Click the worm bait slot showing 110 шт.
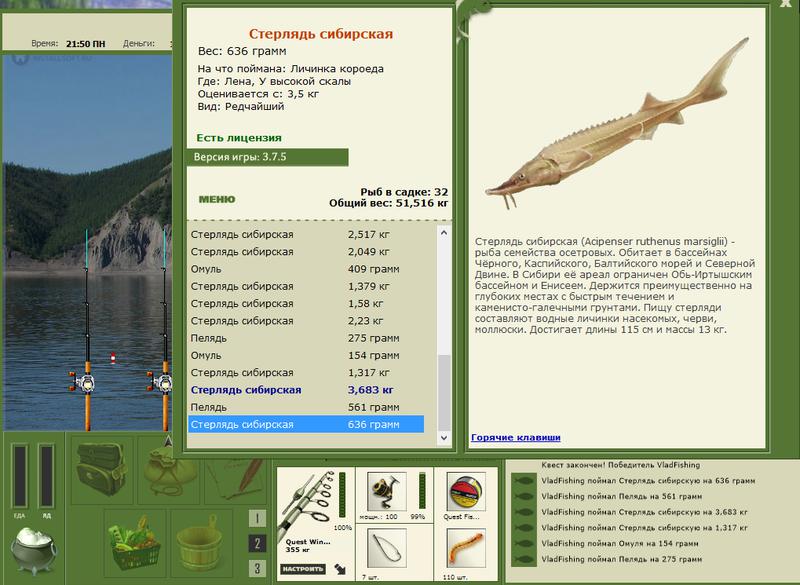The height and width of the screenshot is (585, 800). pos(466,549)
